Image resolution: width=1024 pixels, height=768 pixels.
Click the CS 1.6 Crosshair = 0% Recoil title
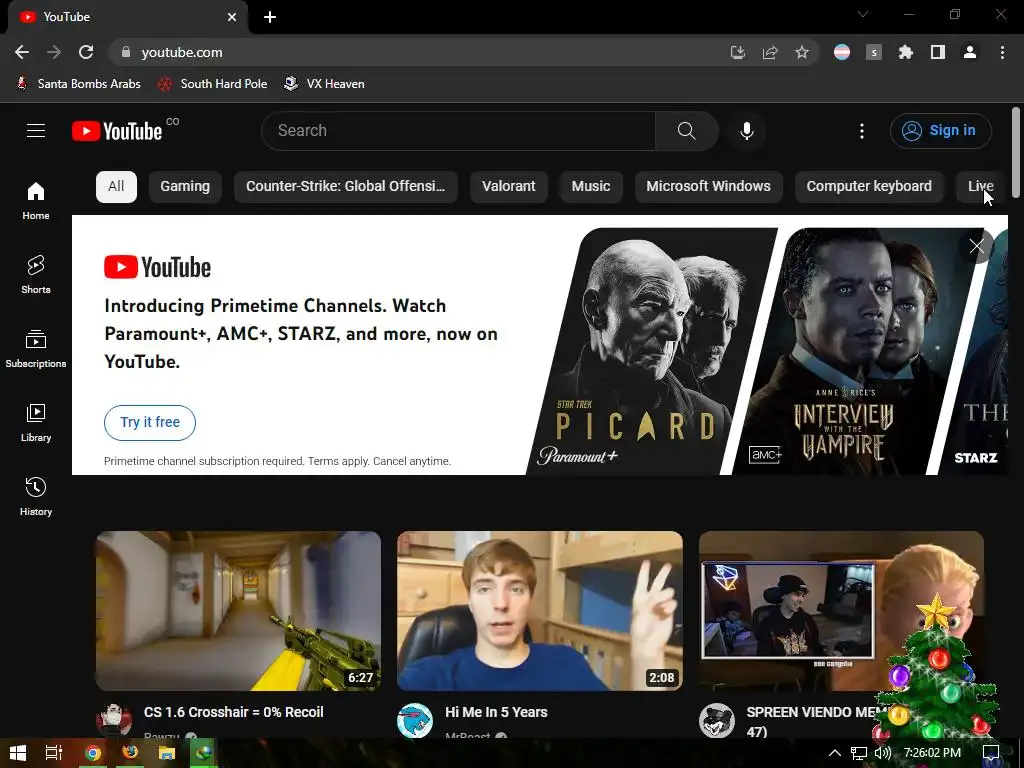(234, 712)
